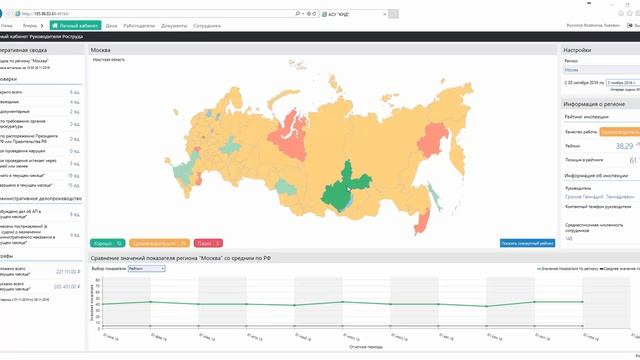
Task: Click the Настройки panel header
Action: (601, 50)
